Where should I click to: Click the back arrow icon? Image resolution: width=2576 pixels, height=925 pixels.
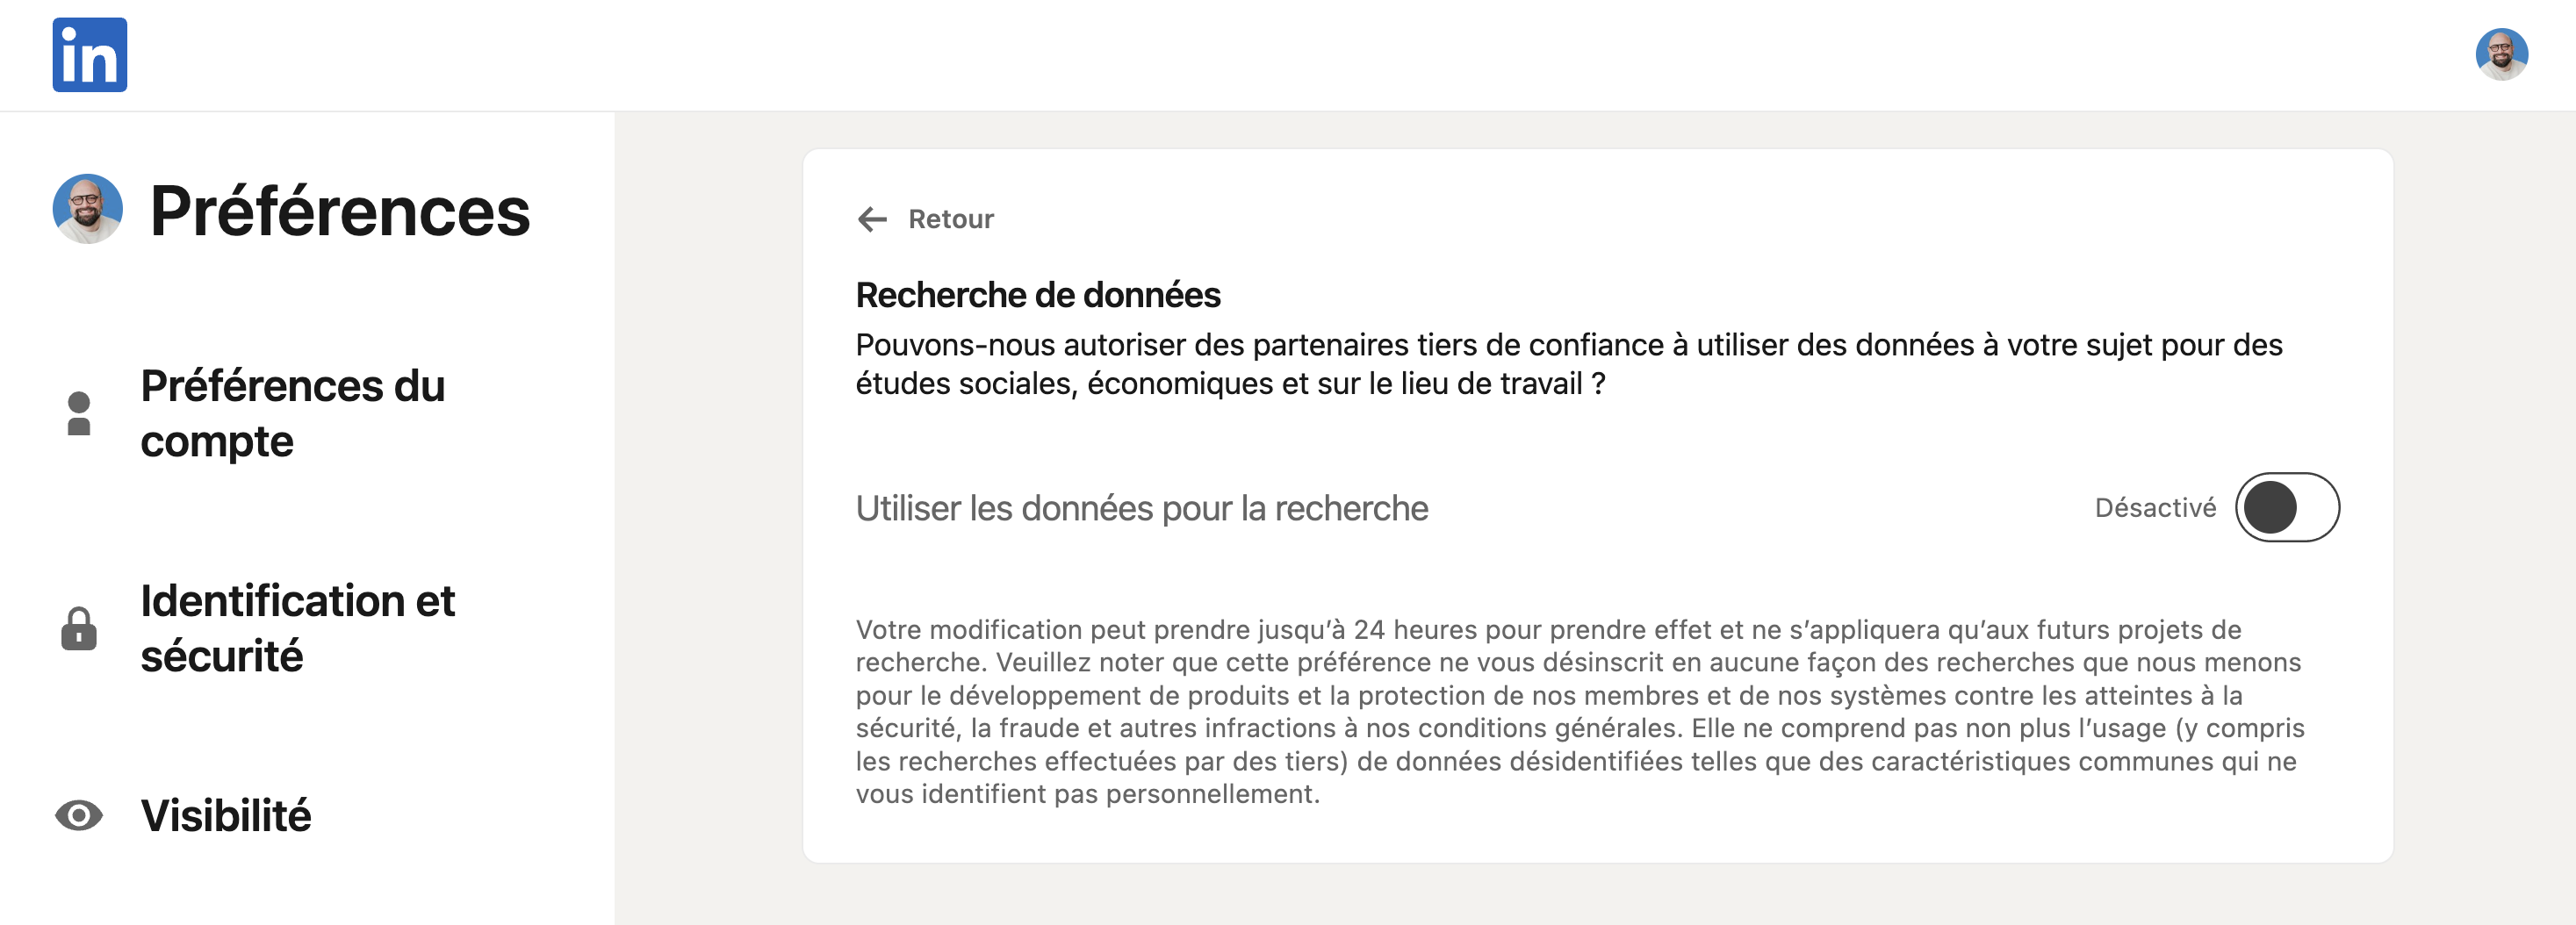(x=873, y=219)
